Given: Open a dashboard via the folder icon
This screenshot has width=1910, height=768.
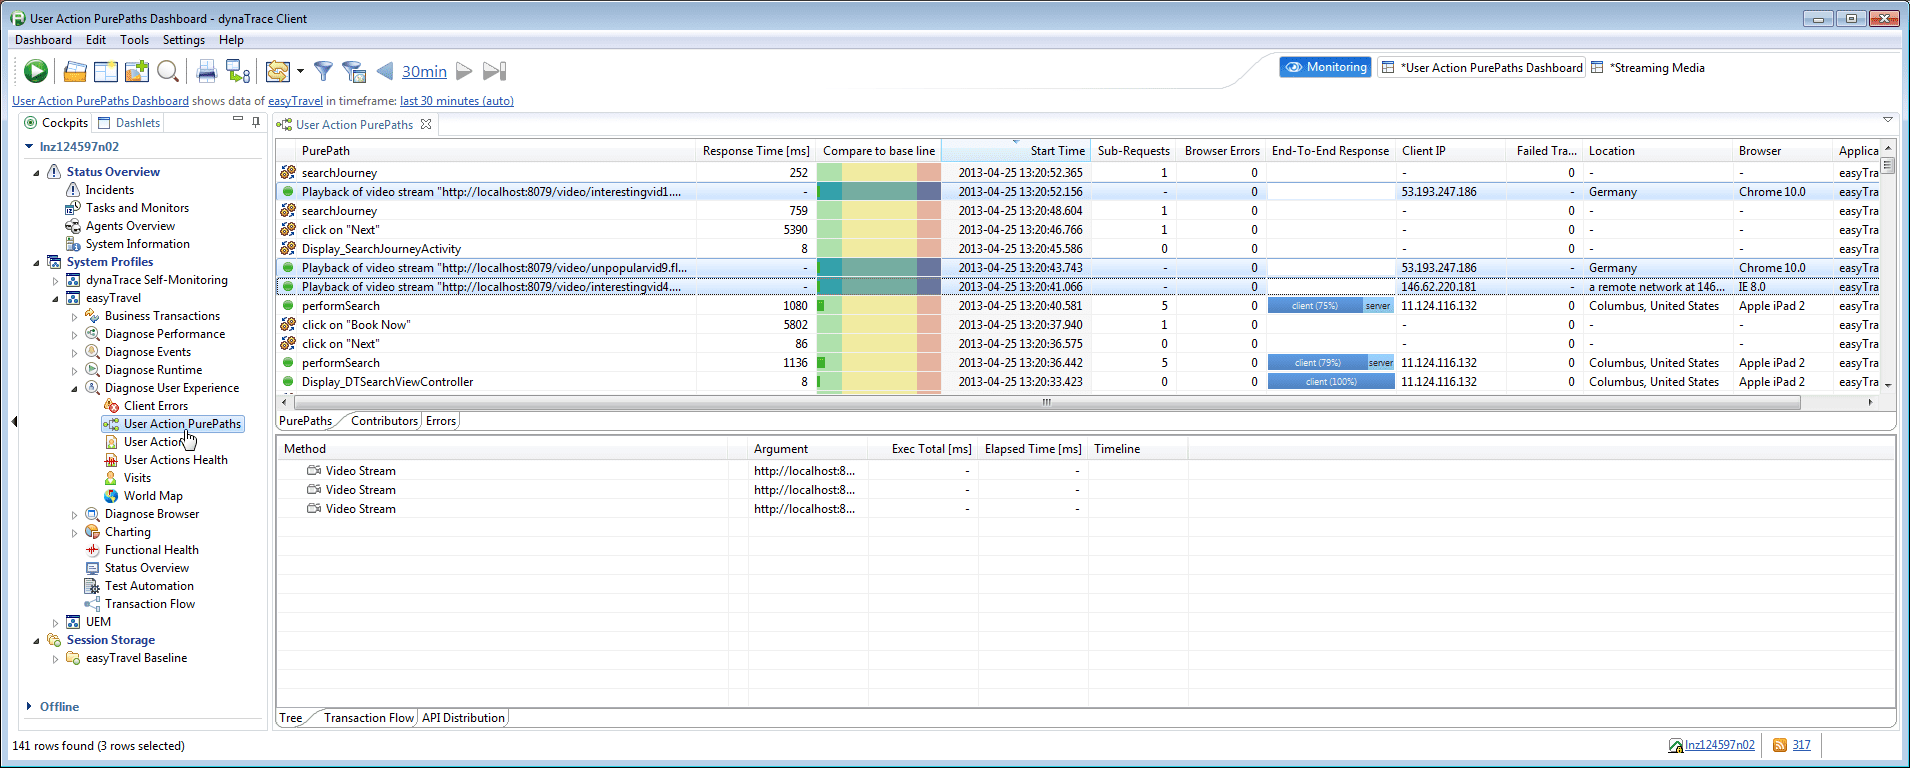Looking at the screenshot, I should pyautogui.click(x=75, y=71).
